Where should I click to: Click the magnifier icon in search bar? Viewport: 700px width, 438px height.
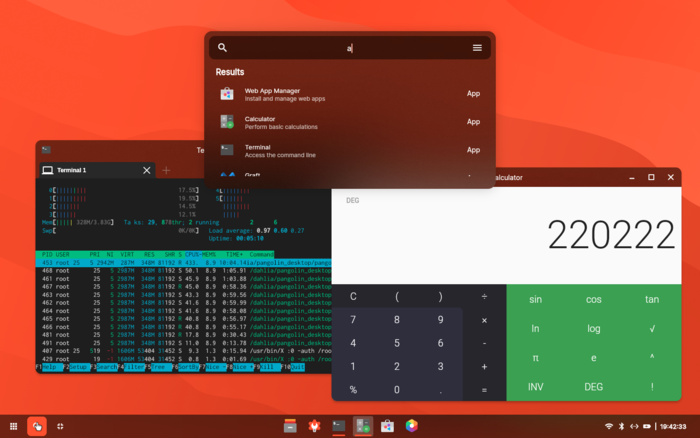222,48
